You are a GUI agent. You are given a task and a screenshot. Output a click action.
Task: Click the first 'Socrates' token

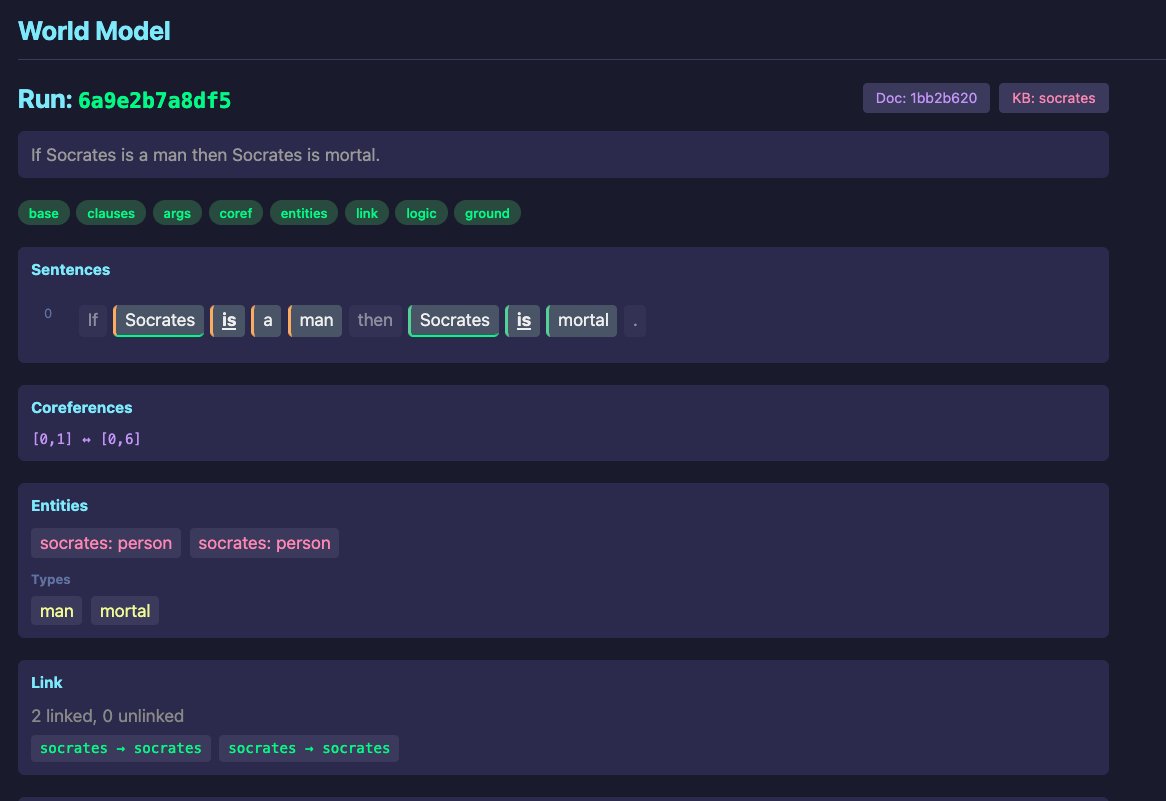tap(158, 321)
